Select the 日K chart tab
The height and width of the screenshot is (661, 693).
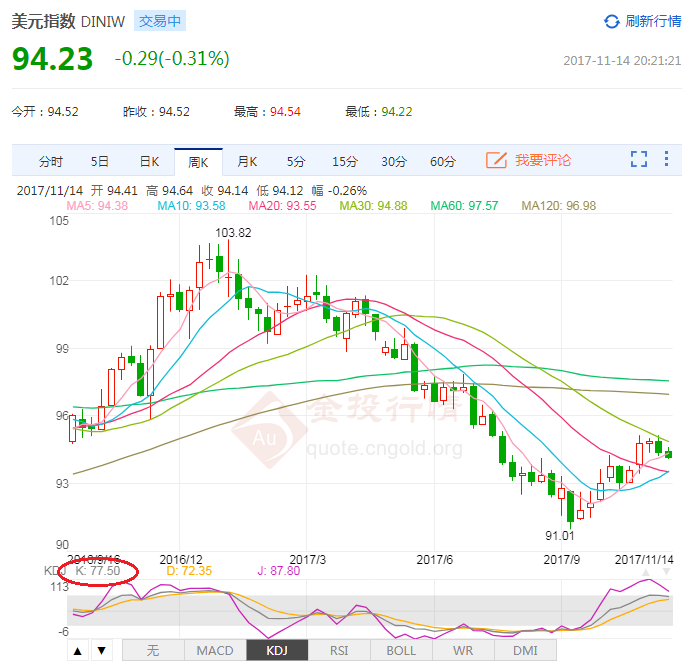coord(149,161)
